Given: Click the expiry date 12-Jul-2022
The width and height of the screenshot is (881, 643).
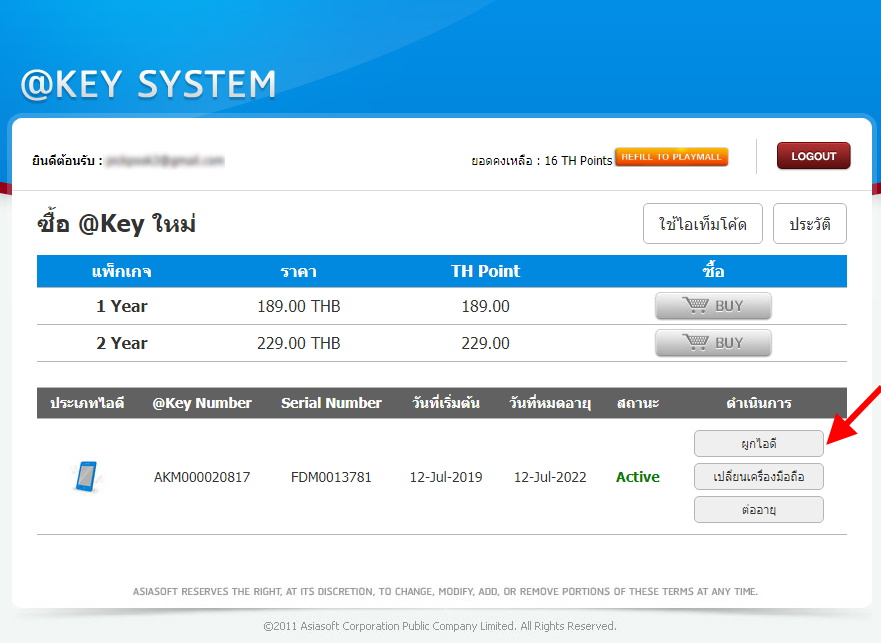Looking at the screenshot, I should (550, 477).
